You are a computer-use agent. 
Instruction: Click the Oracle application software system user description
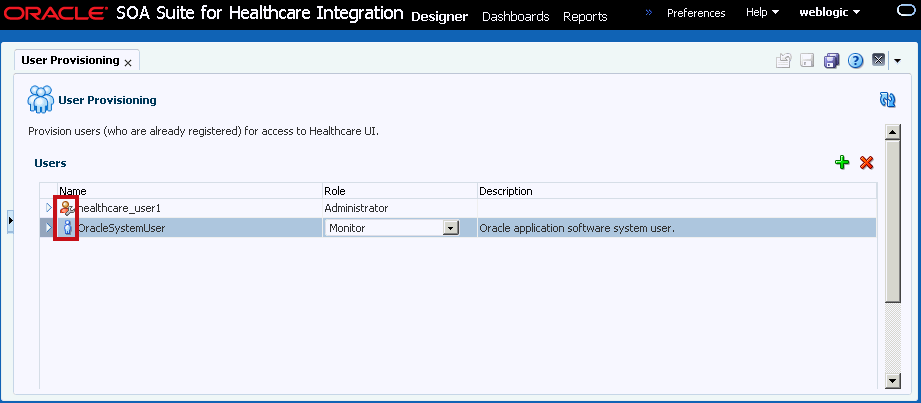[577, 228]
